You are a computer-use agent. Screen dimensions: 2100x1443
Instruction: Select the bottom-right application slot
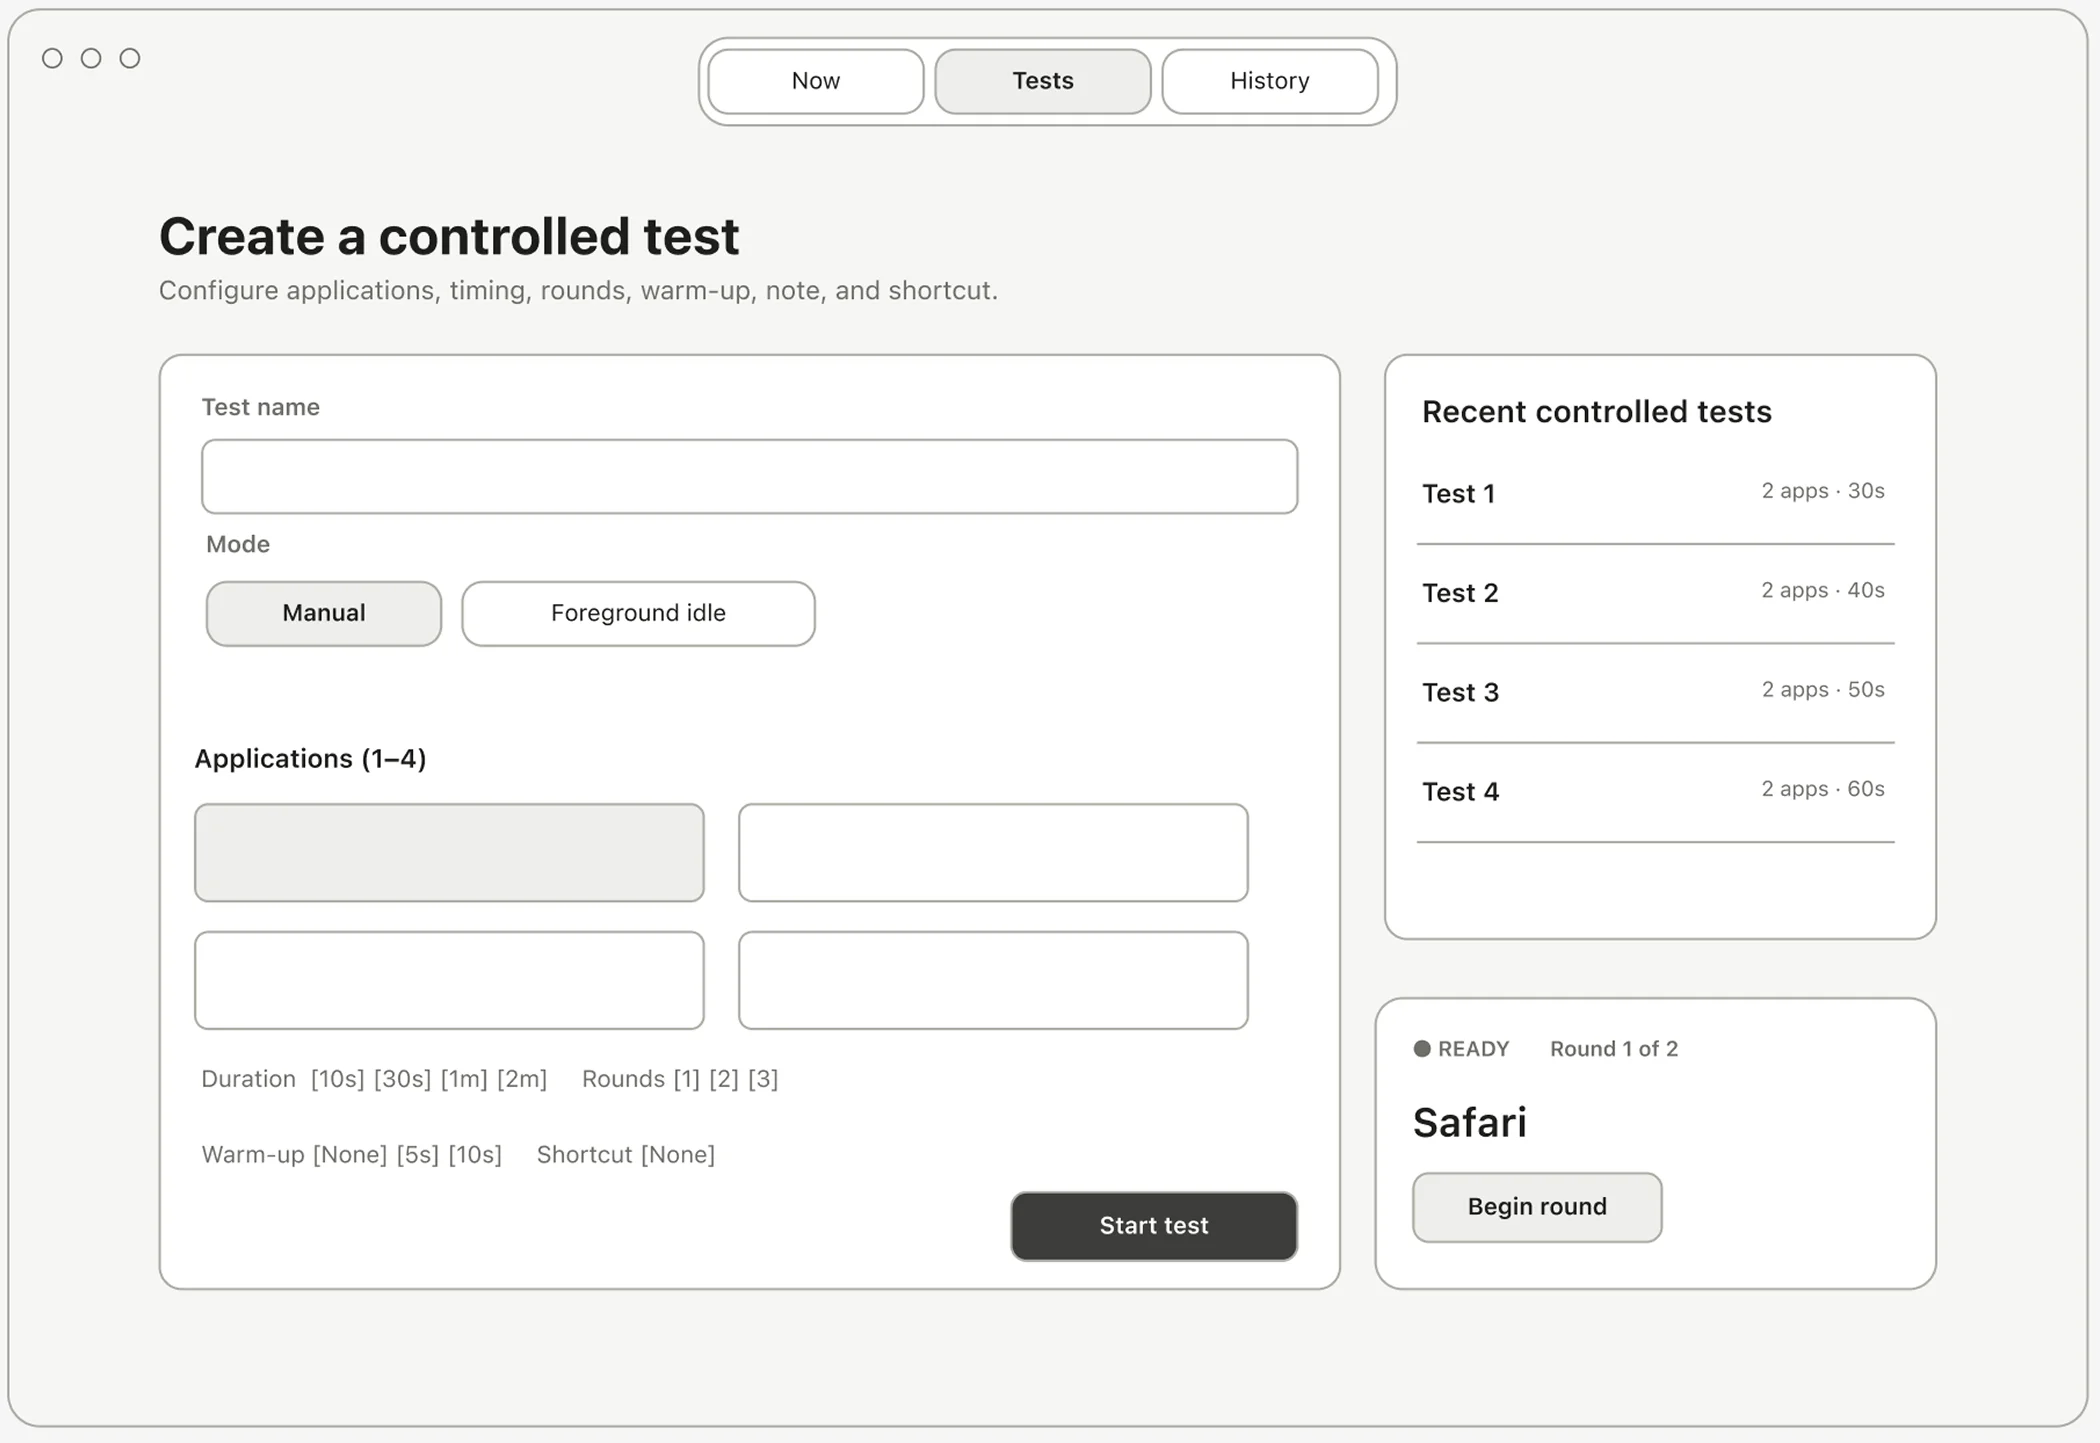pyautogui.click(x=993, y=980)
